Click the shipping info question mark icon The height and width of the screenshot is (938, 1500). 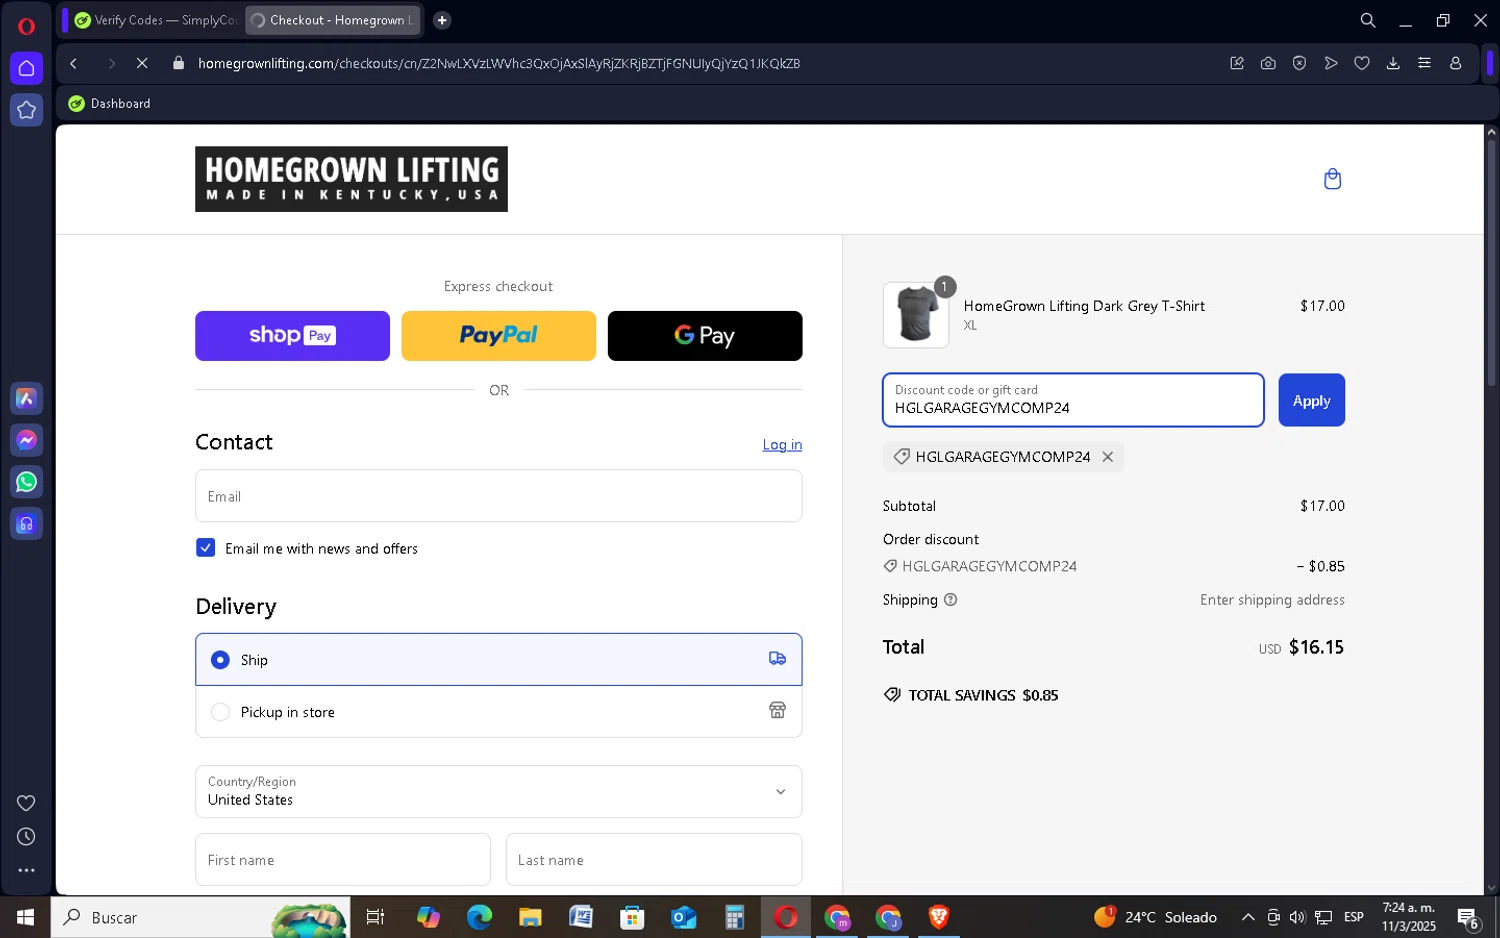[950, 600]
